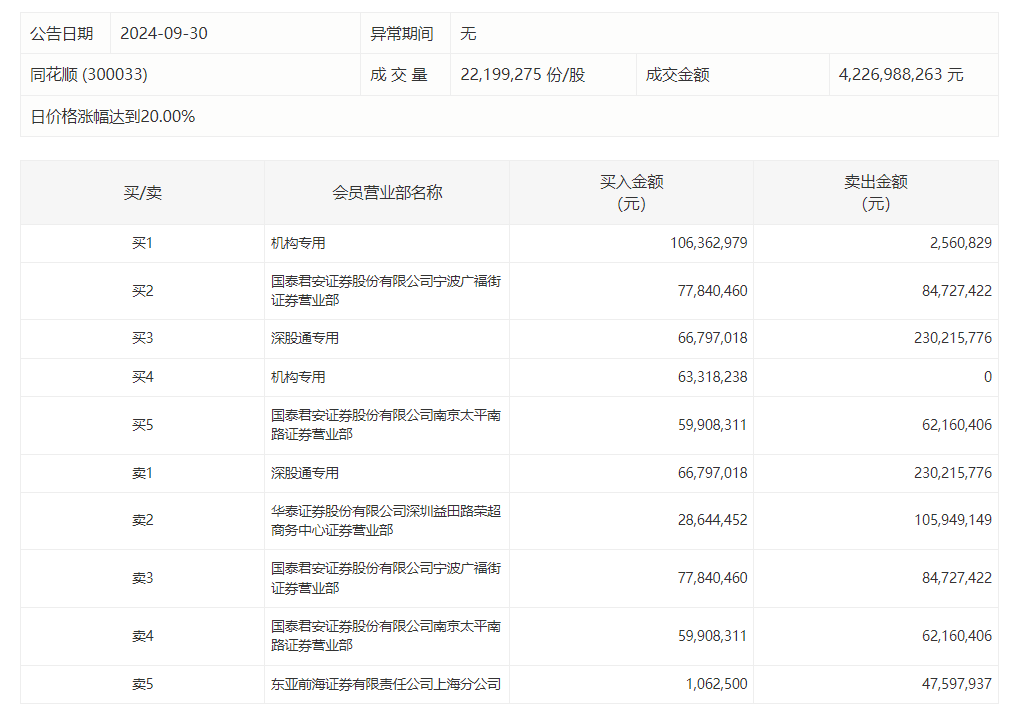Select 66,797,018 in the 买3 row

point(712,338)
